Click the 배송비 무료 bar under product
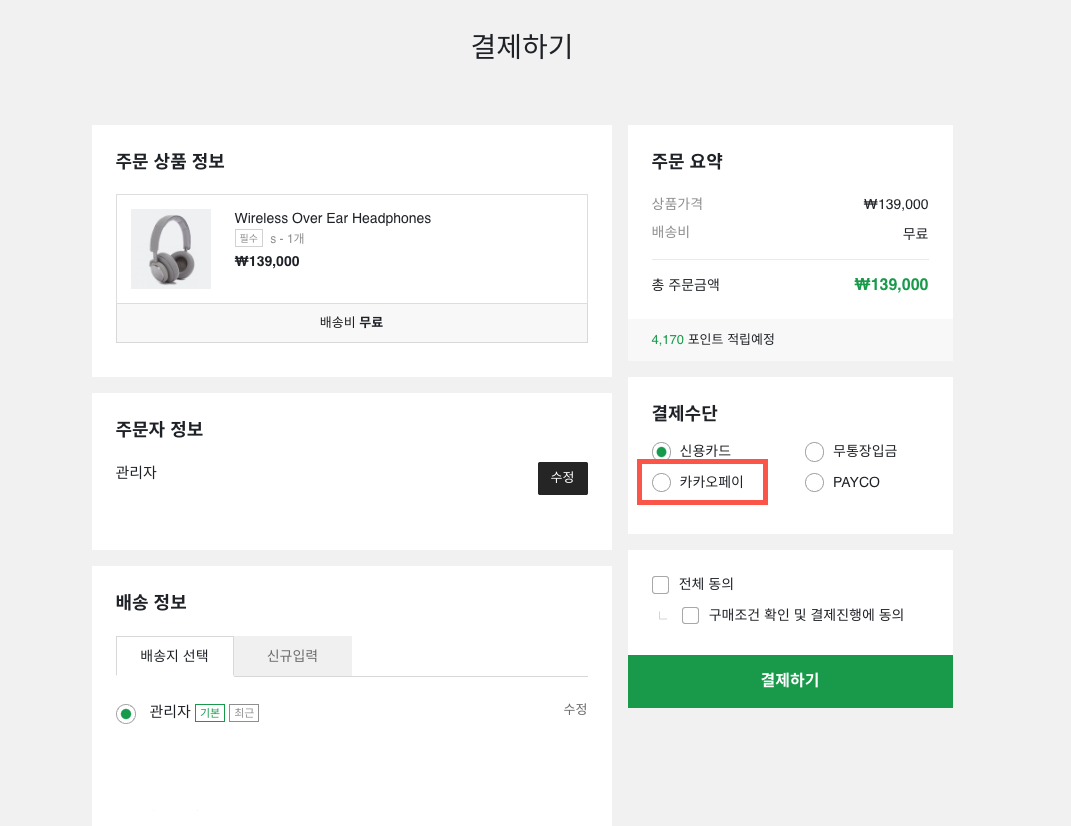The height and width of the screenshot is (826, 1071). [351, 322]
